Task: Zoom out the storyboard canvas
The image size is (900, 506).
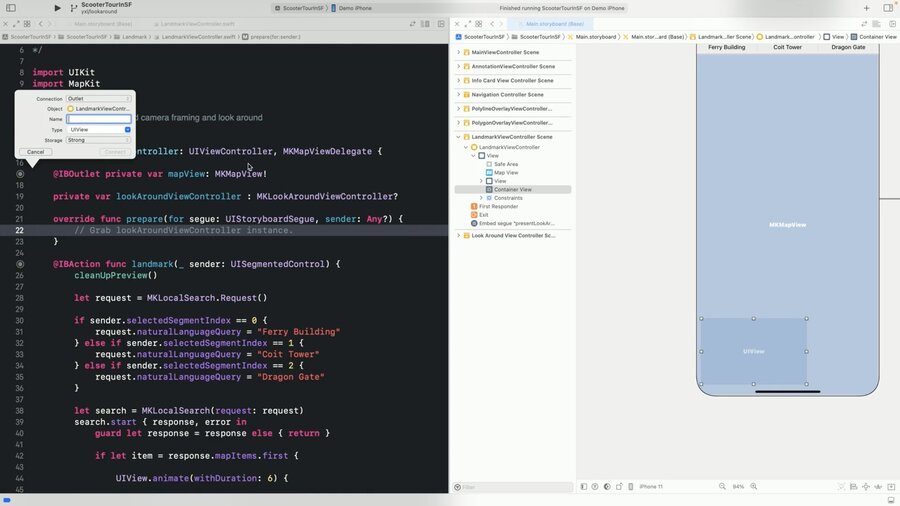Action: 722,486
